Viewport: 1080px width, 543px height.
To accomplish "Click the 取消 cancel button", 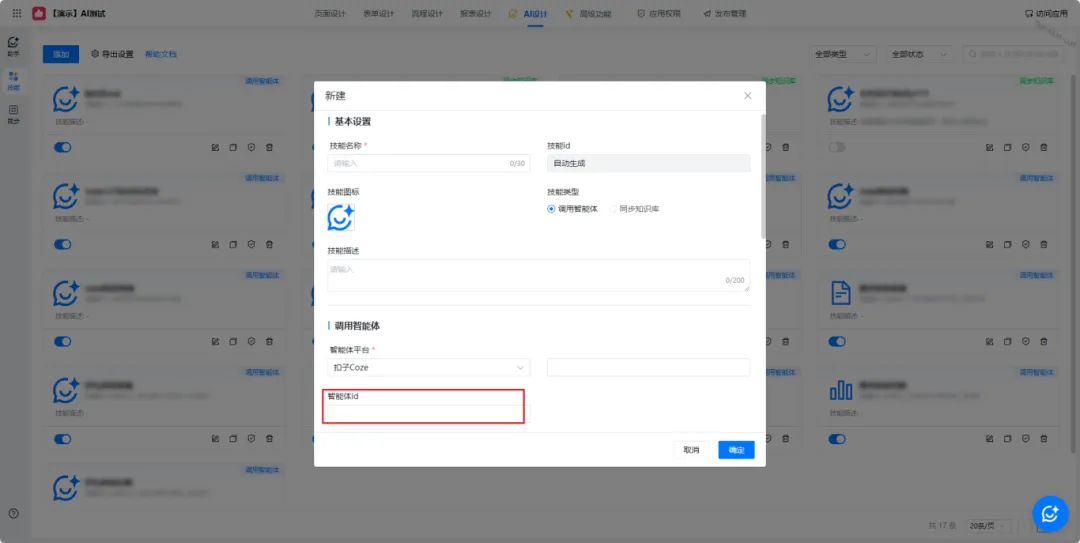I will [x=691, y=450].
